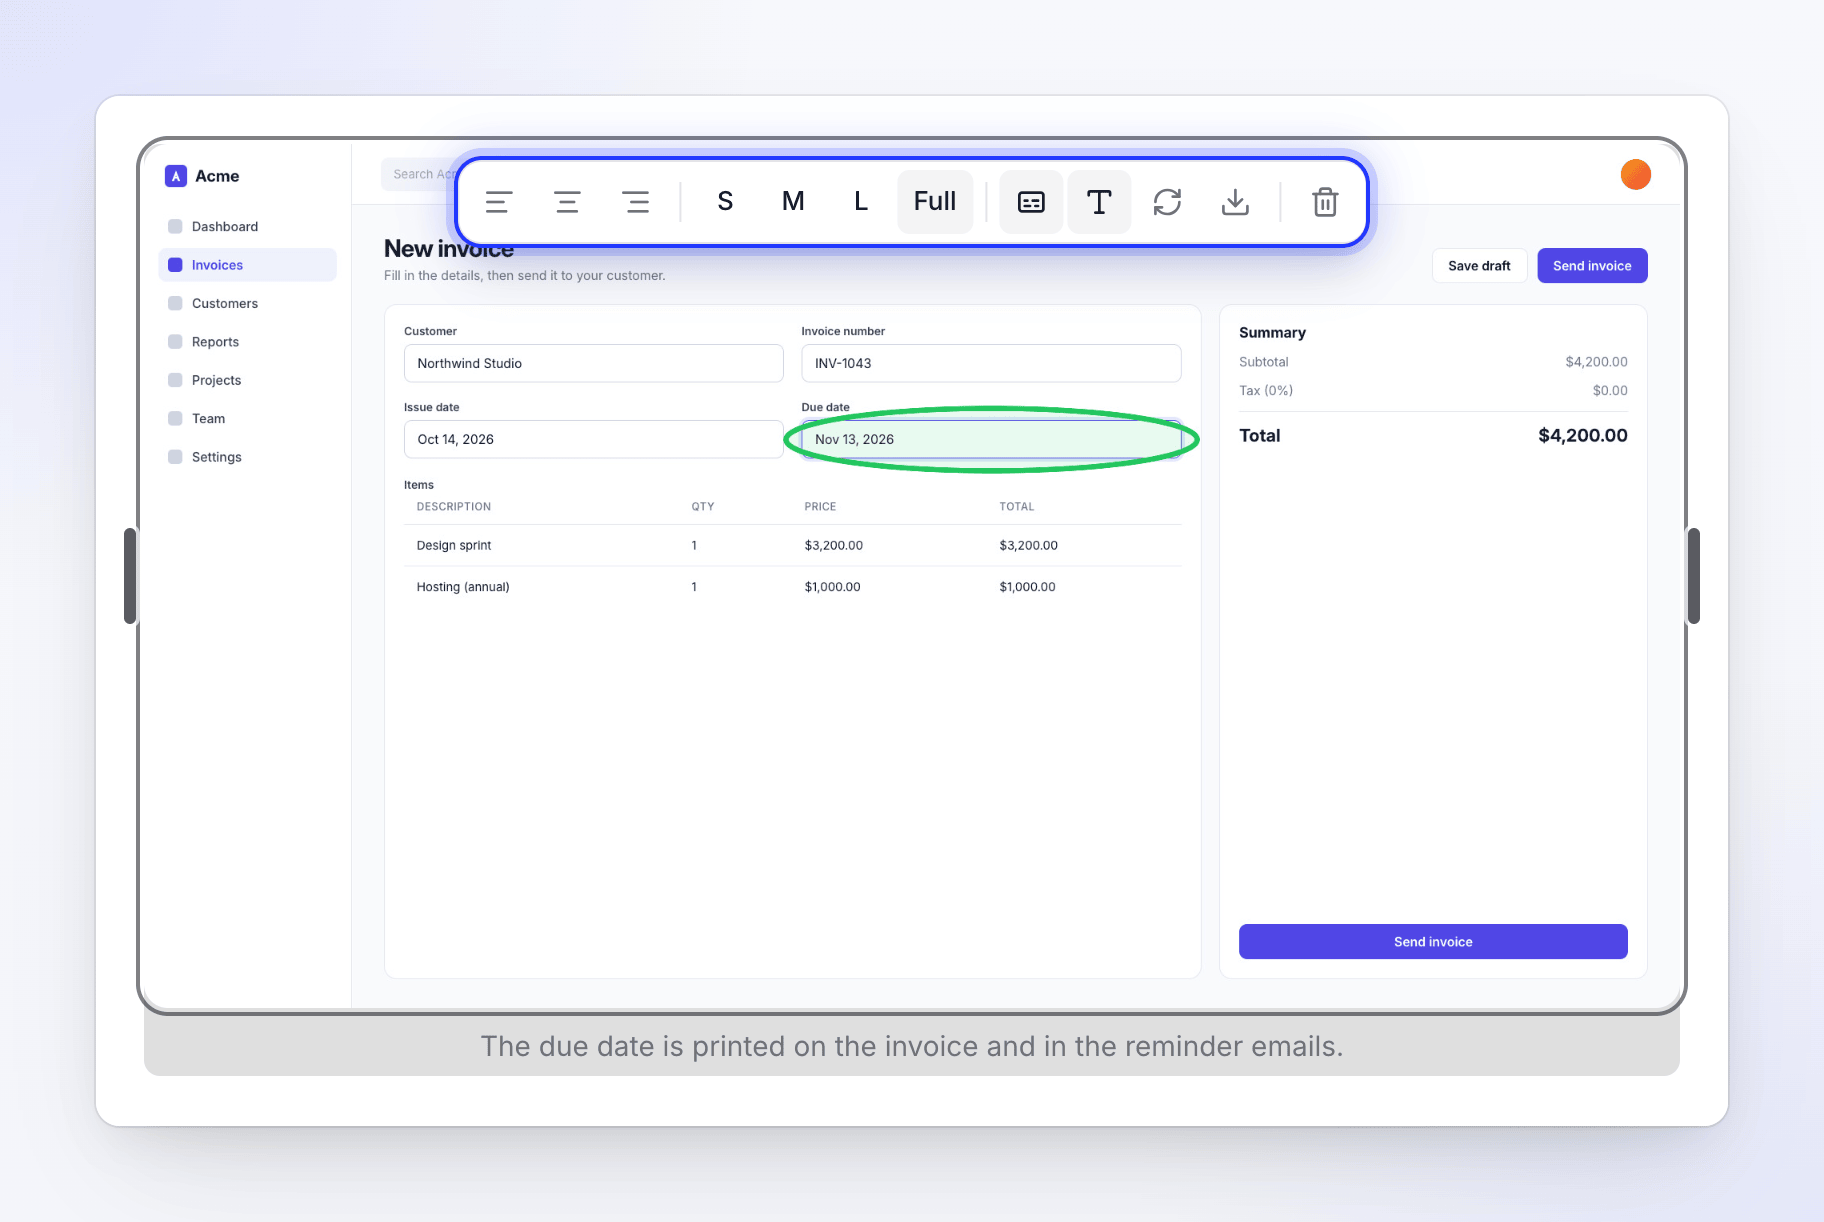Toggle the alt text T icon
This screenshot has width=1824, height=1222.
click(x=1099, y=202)
